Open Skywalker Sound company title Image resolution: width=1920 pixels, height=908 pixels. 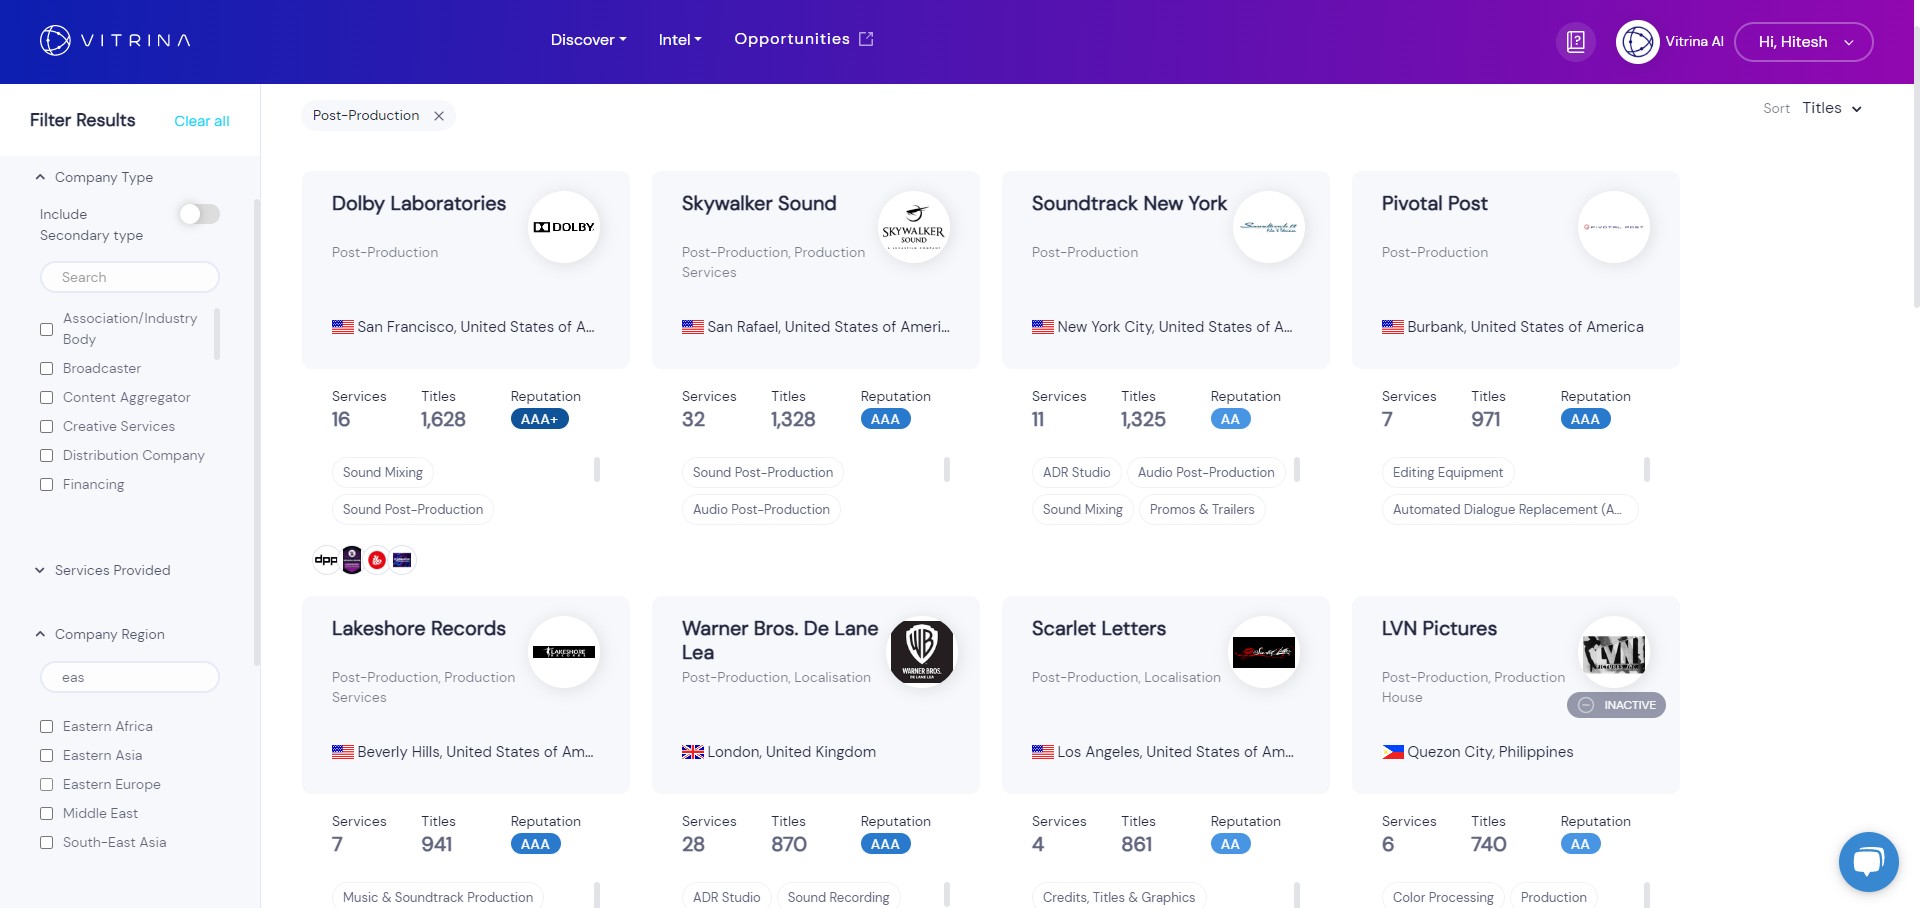tap(759, 203)
